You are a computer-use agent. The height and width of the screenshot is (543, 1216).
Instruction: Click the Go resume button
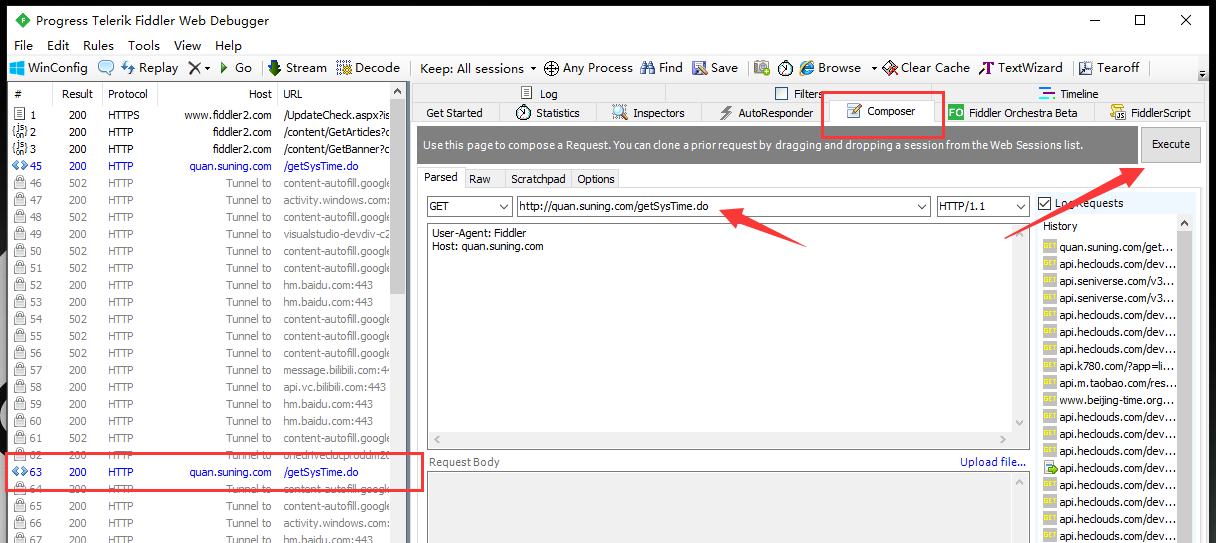234,68
